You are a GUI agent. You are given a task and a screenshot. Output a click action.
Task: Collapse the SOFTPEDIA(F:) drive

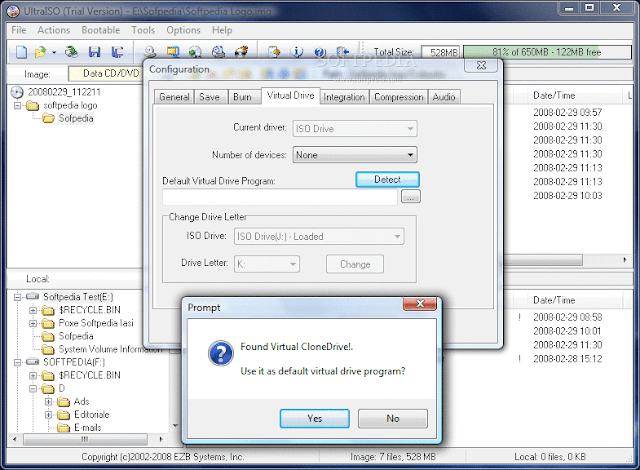pyautogui.click(x=17, y=362)
